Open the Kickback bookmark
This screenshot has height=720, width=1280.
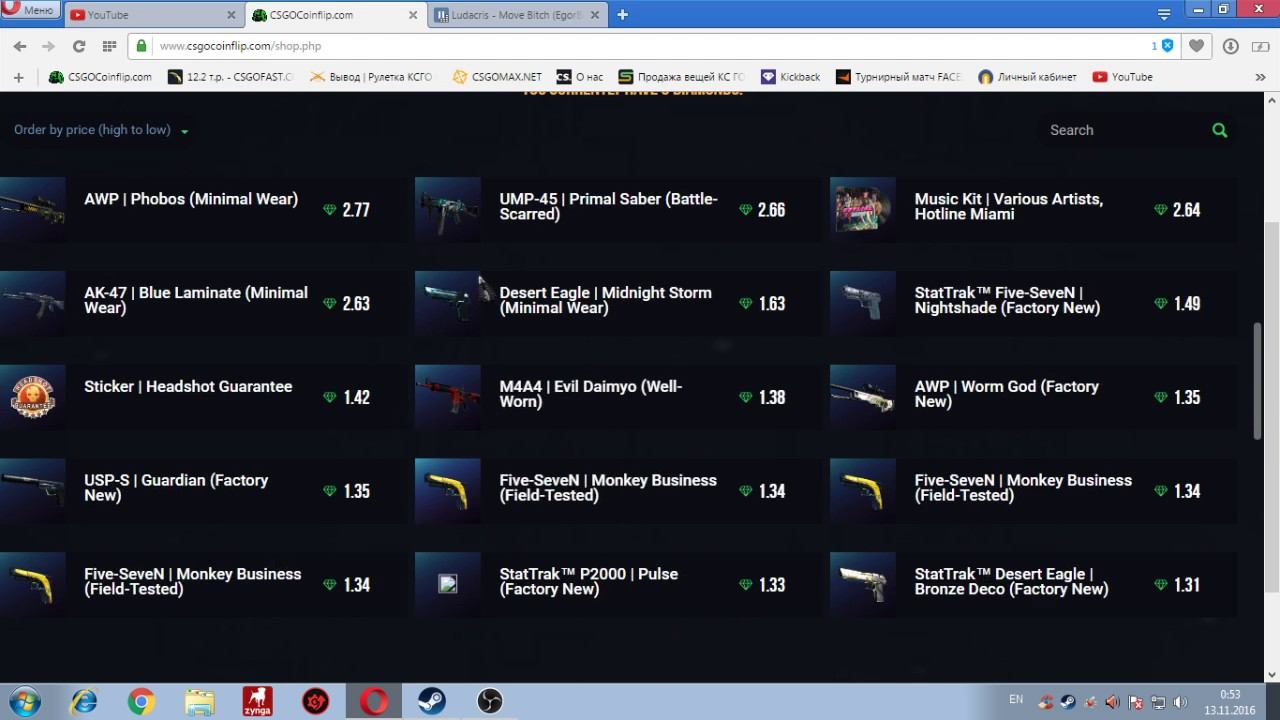[790, 77]
